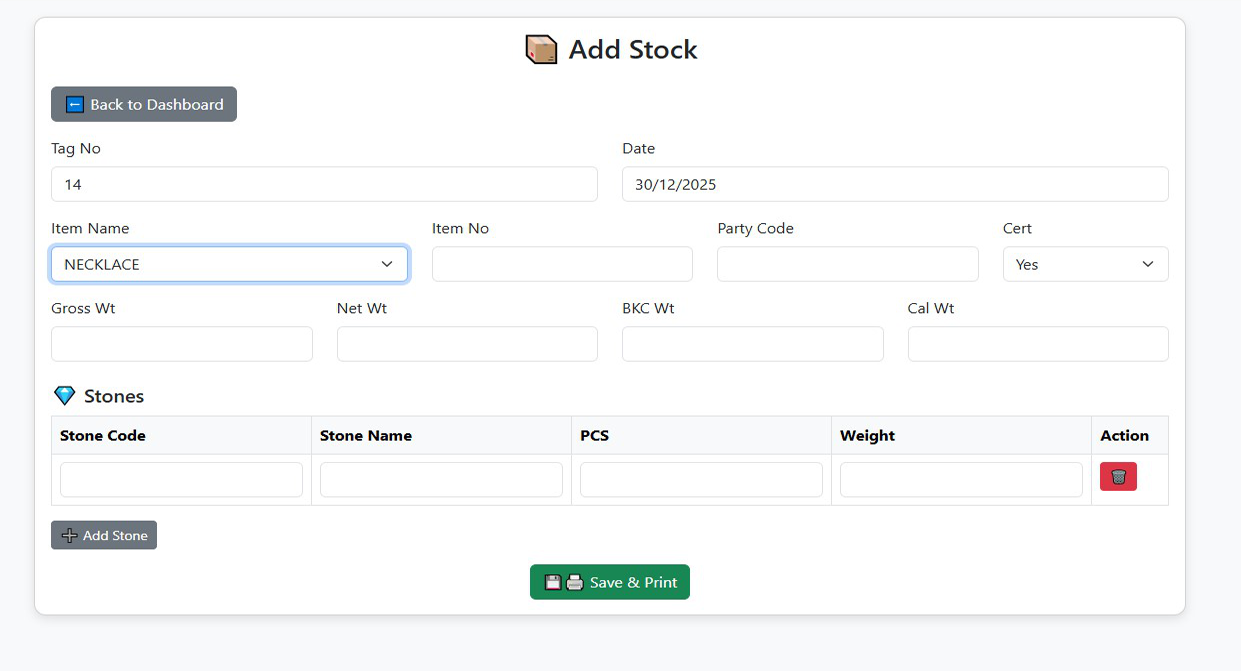Click into the Gross Wt field
The height and width of the screenshot is (671, 1241).
click(182, 344)
